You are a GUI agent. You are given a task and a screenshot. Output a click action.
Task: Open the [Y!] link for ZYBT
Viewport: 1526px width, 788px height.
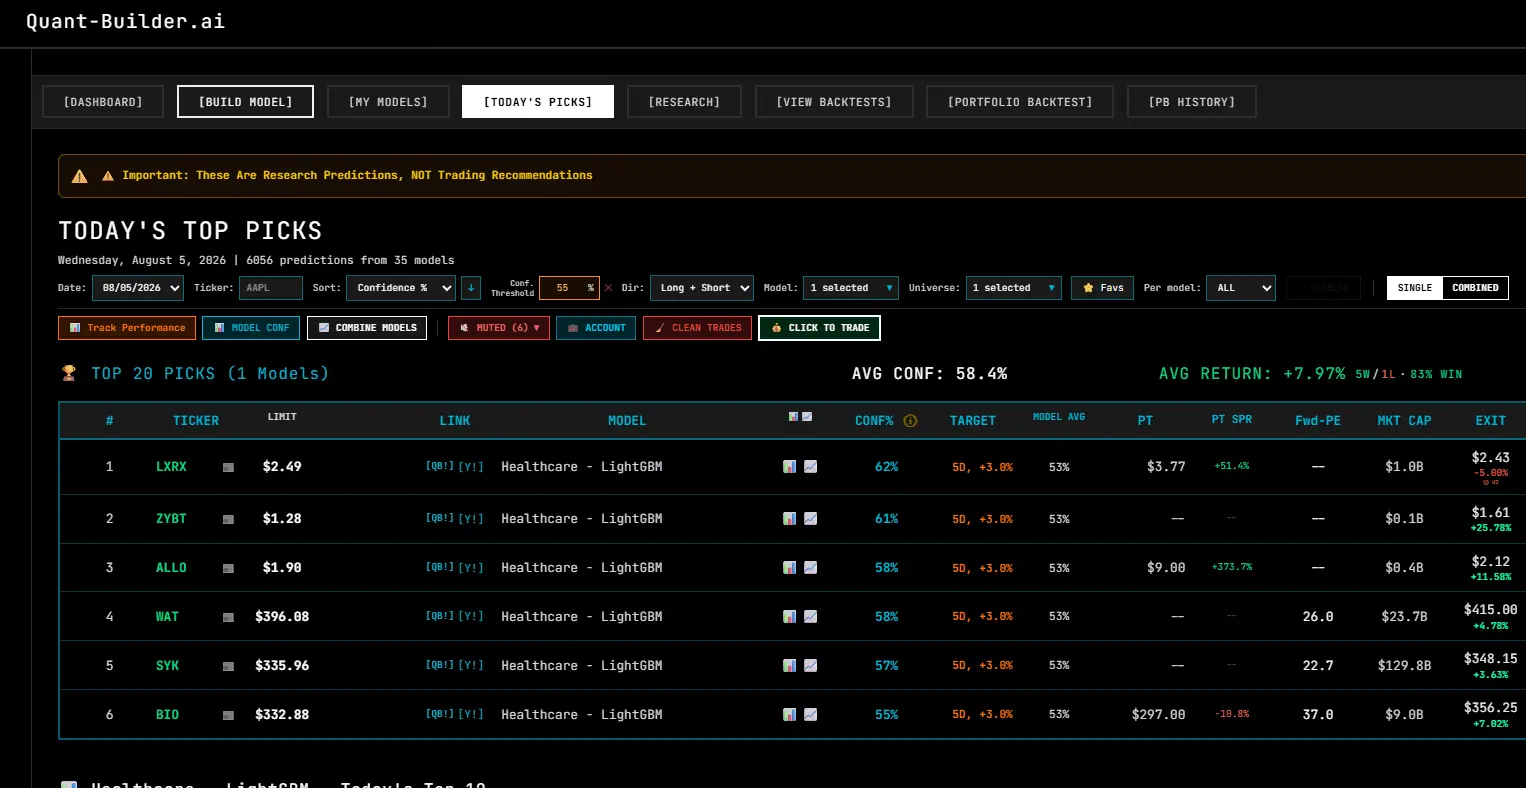(x=471, y=518)
